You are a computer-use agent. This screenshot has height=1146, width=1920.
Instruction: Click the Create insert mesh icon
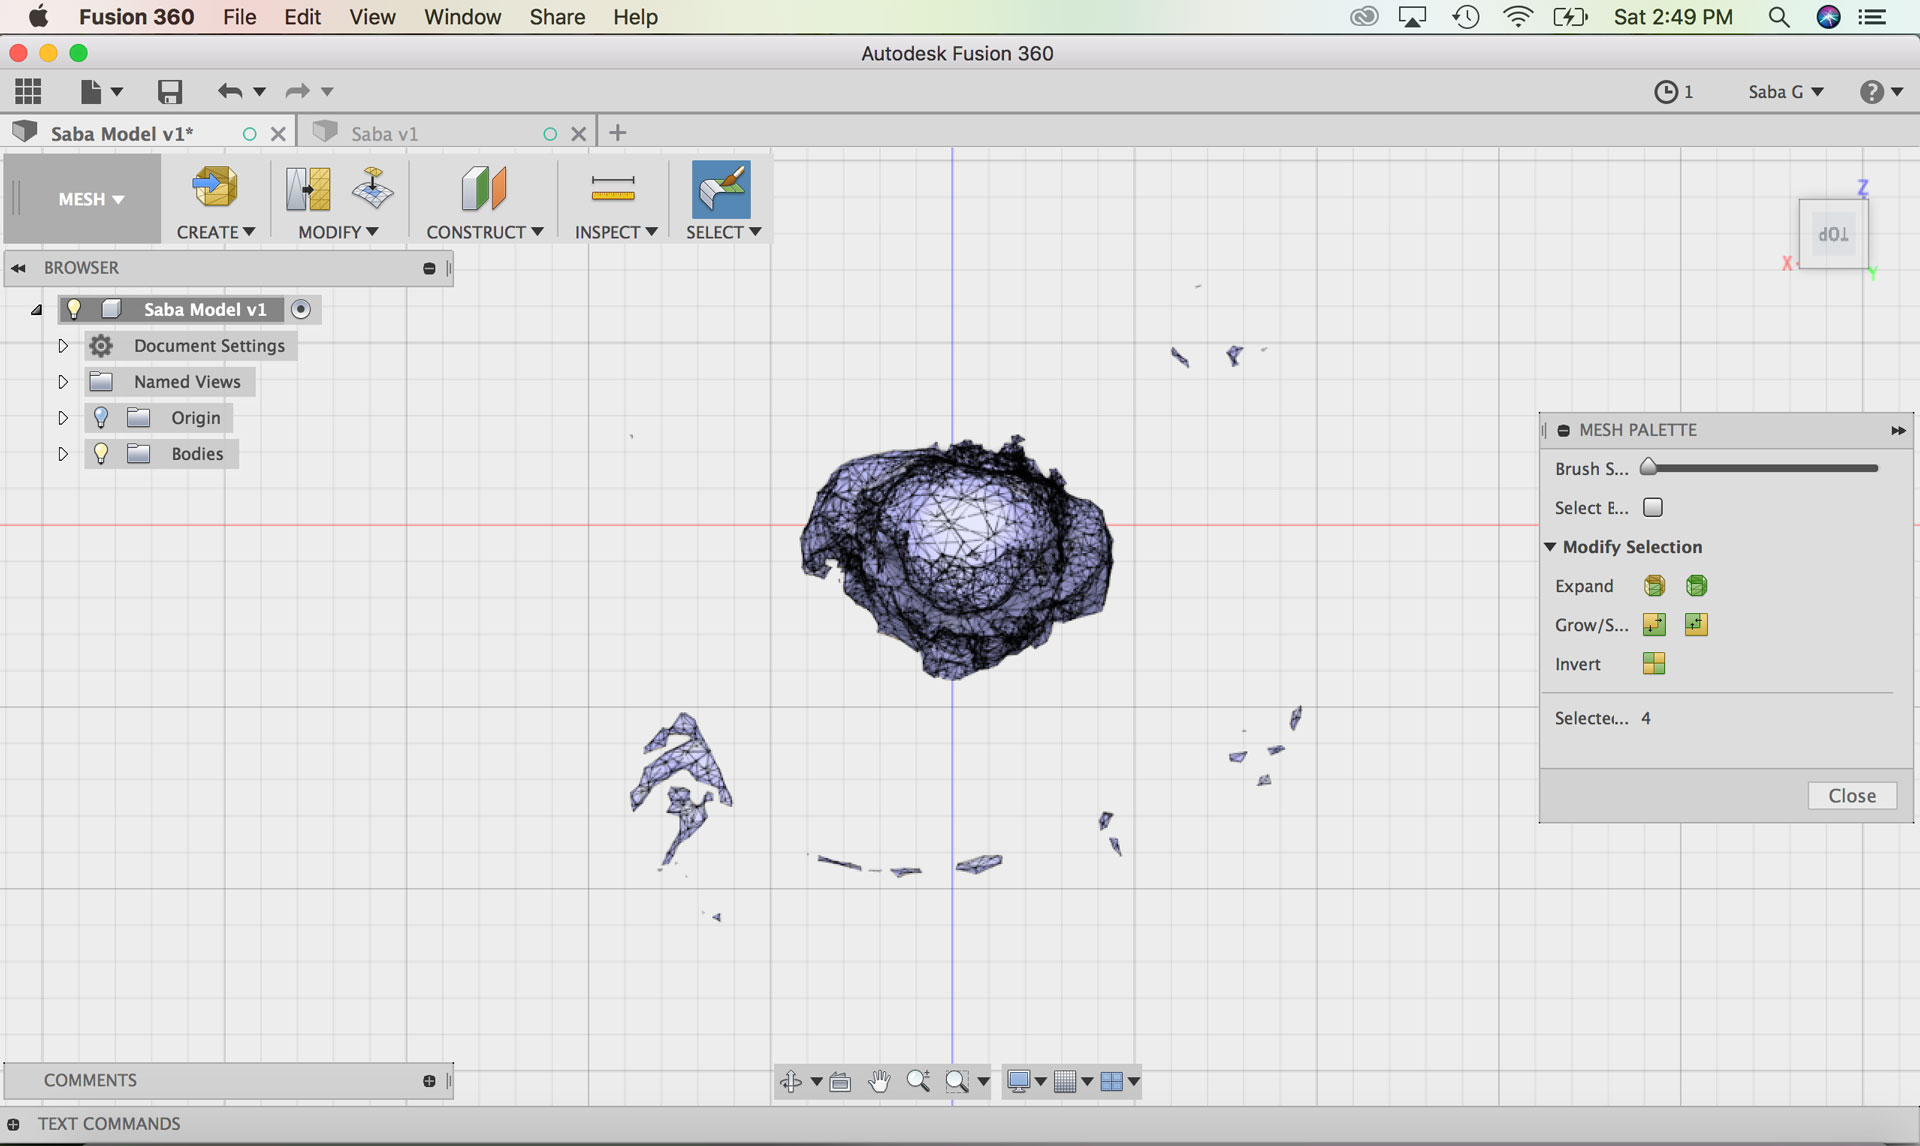pos(215,187)
